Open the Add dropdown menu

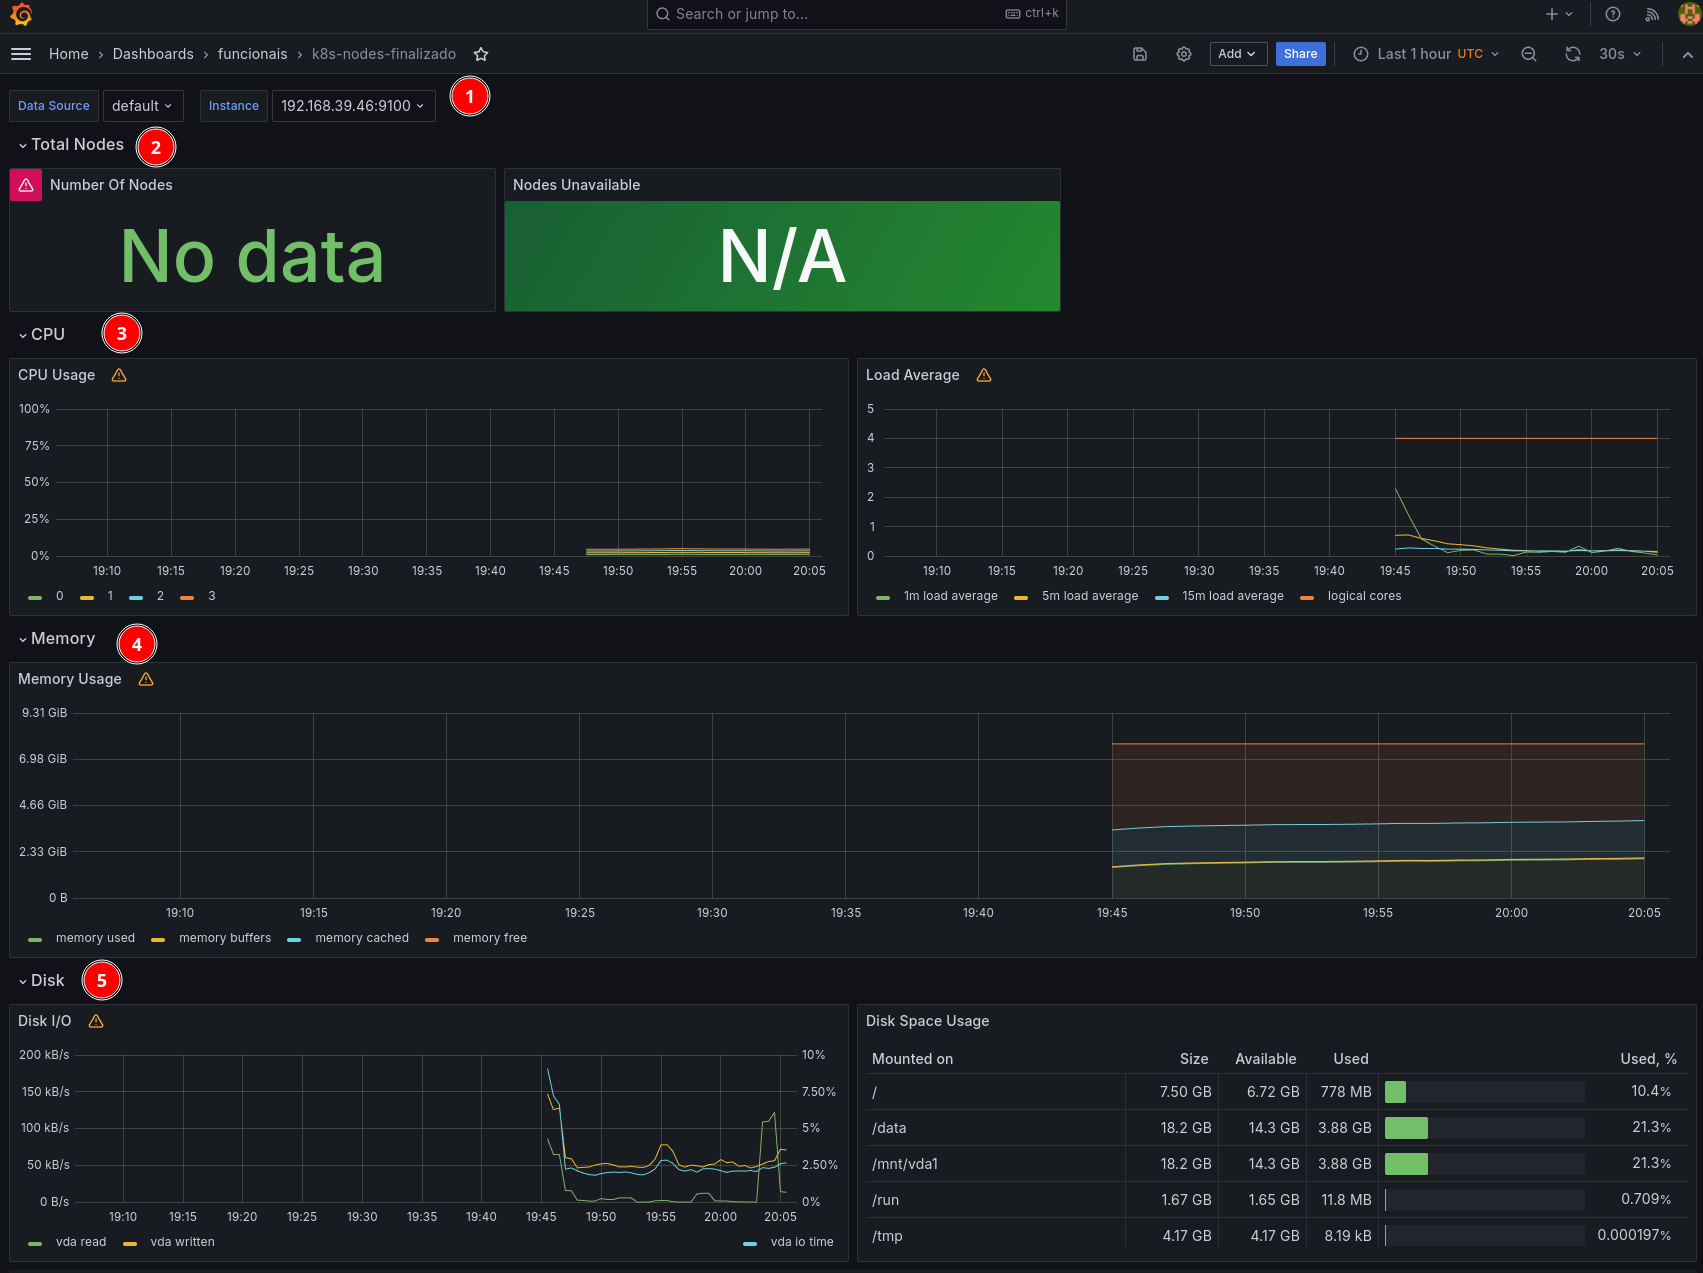(x=1238, y=54)
